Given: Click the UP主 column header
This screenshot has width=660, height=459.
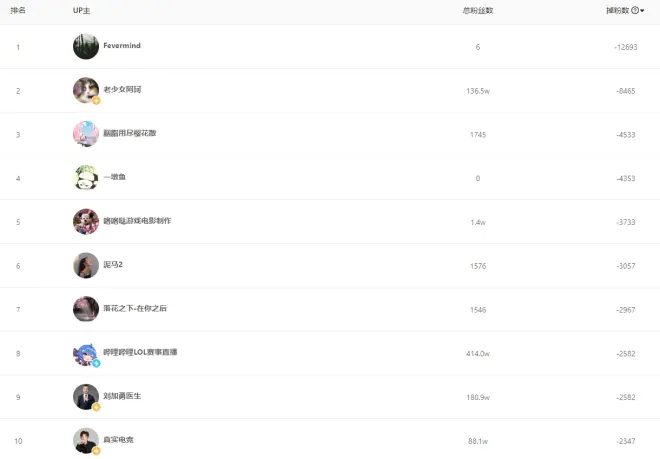Looking at the screenshot, I should coord(83,10).
